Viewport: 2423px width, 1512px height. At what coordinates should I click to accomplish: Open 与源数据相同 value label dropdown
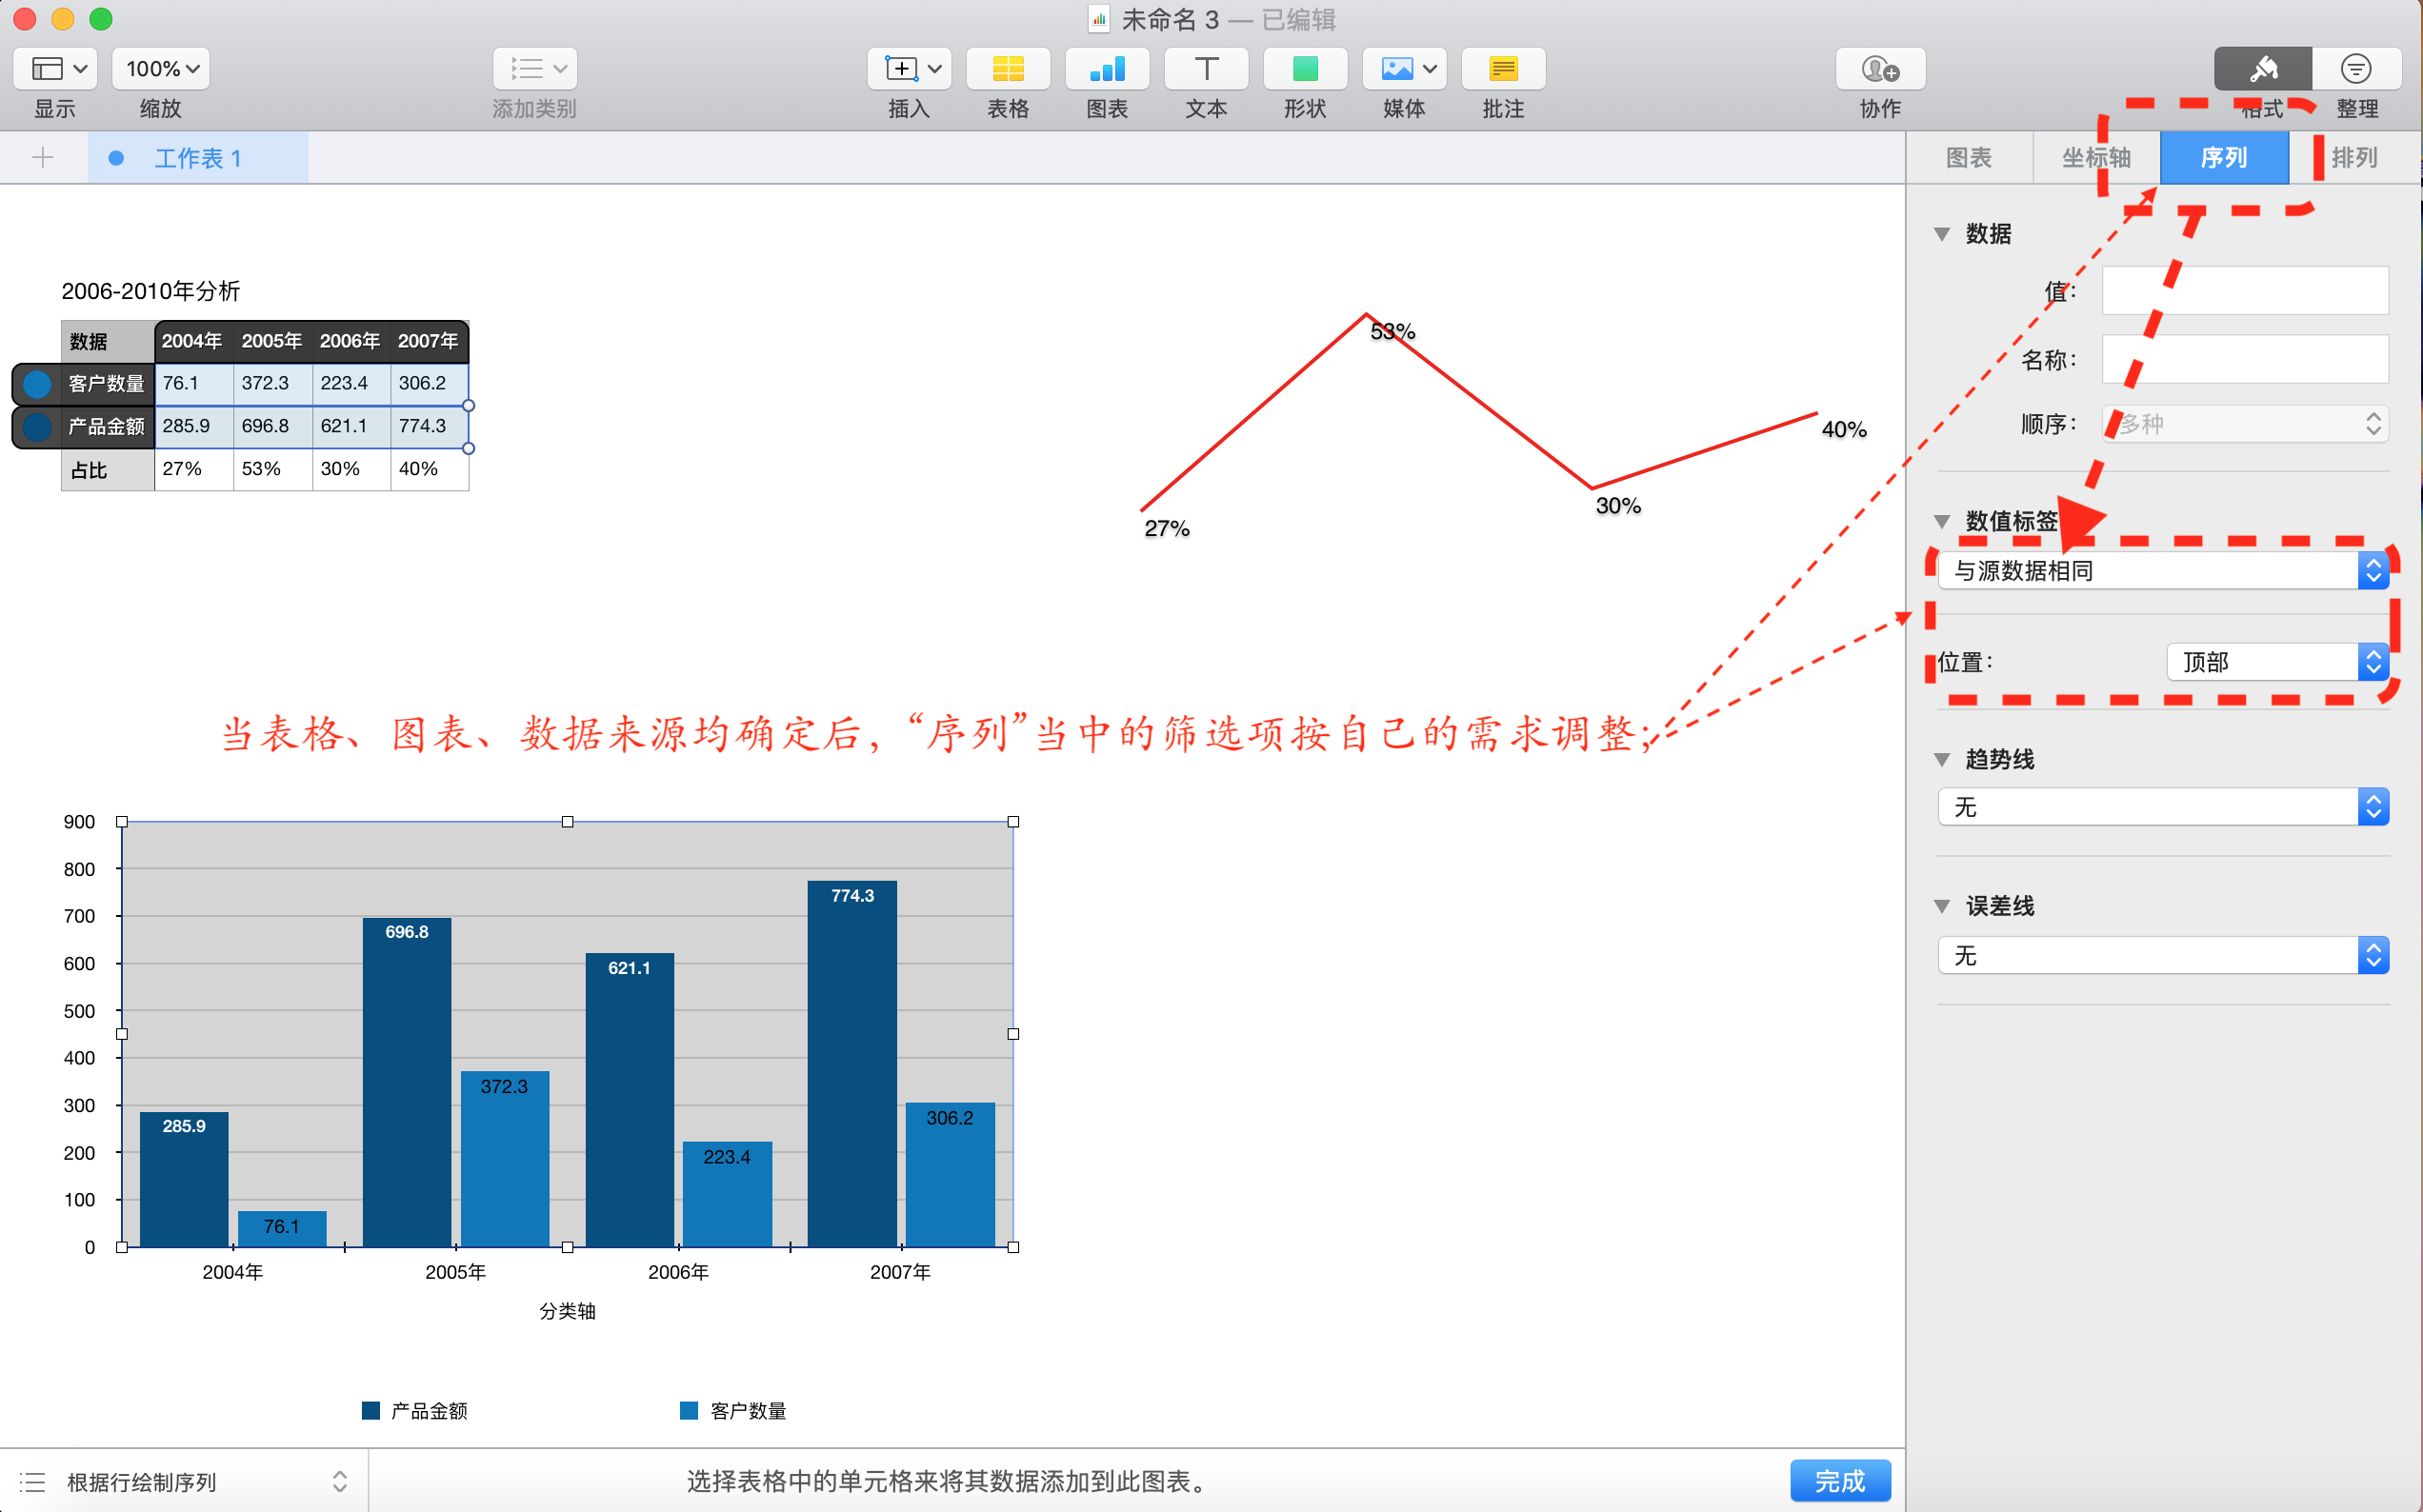coord(2162,571)
